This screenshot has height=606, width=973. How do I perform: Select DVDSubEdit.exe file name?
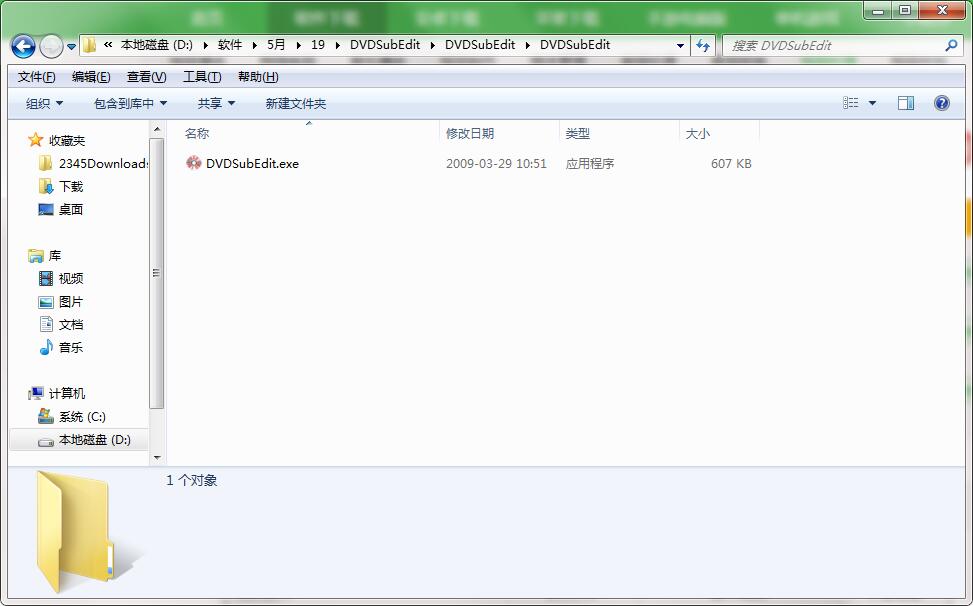253,164
